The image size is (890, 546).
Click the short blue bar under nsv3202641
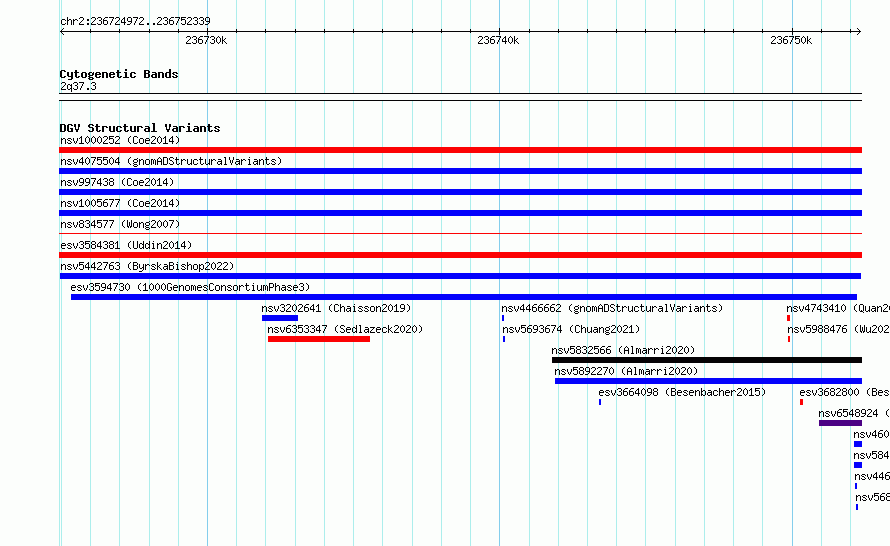pyautogui.click(x=280, y=318)
